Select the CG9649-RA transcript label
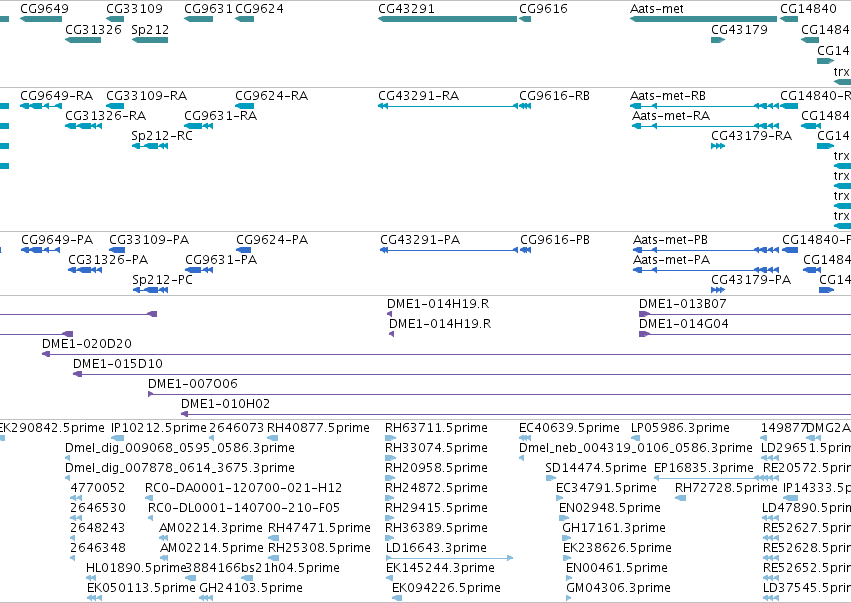 click(x=56, y=96)
